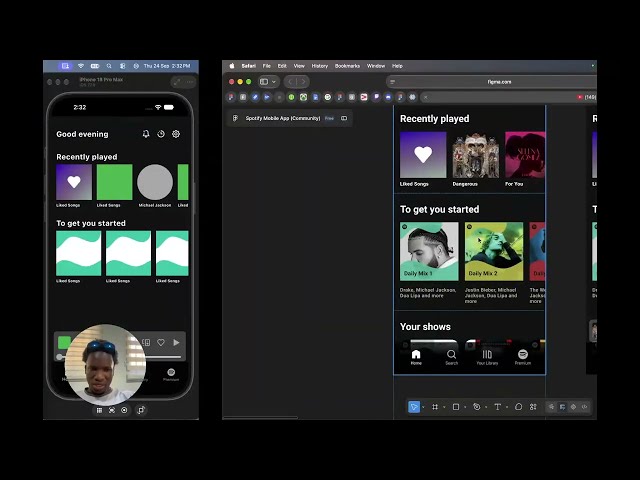Viewport: 640px width, 480px height.
Task: Open Pen tool options dropdown arrow
Action: [x=486, y=407]
